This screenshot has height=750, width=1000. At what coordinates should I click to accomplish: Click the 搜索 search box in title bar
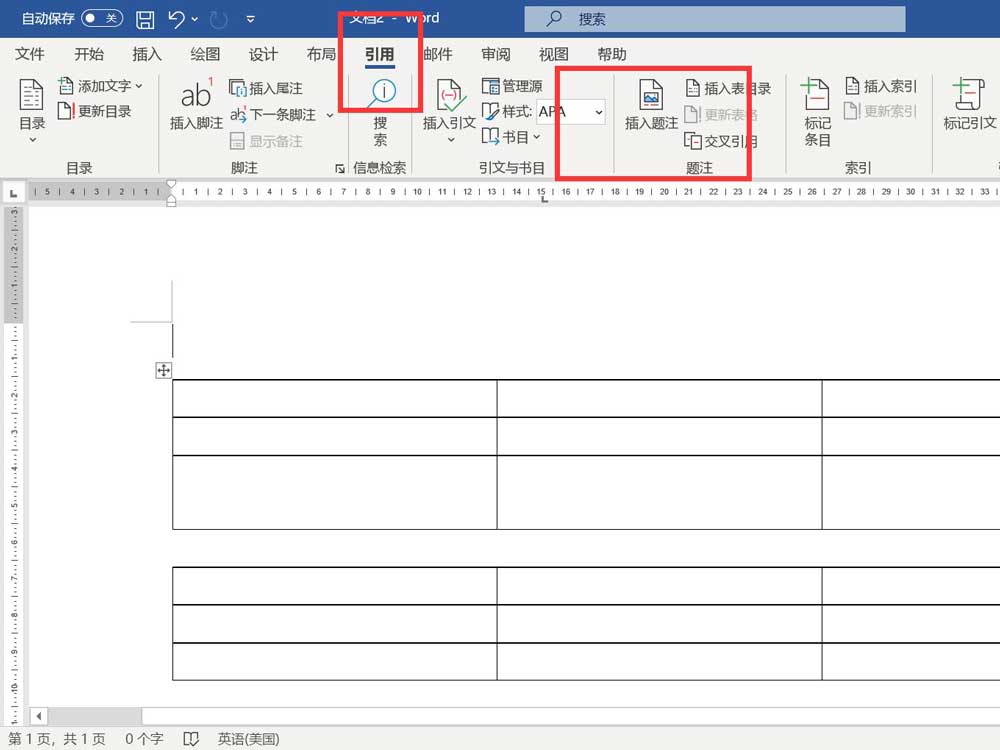(714, 19)
